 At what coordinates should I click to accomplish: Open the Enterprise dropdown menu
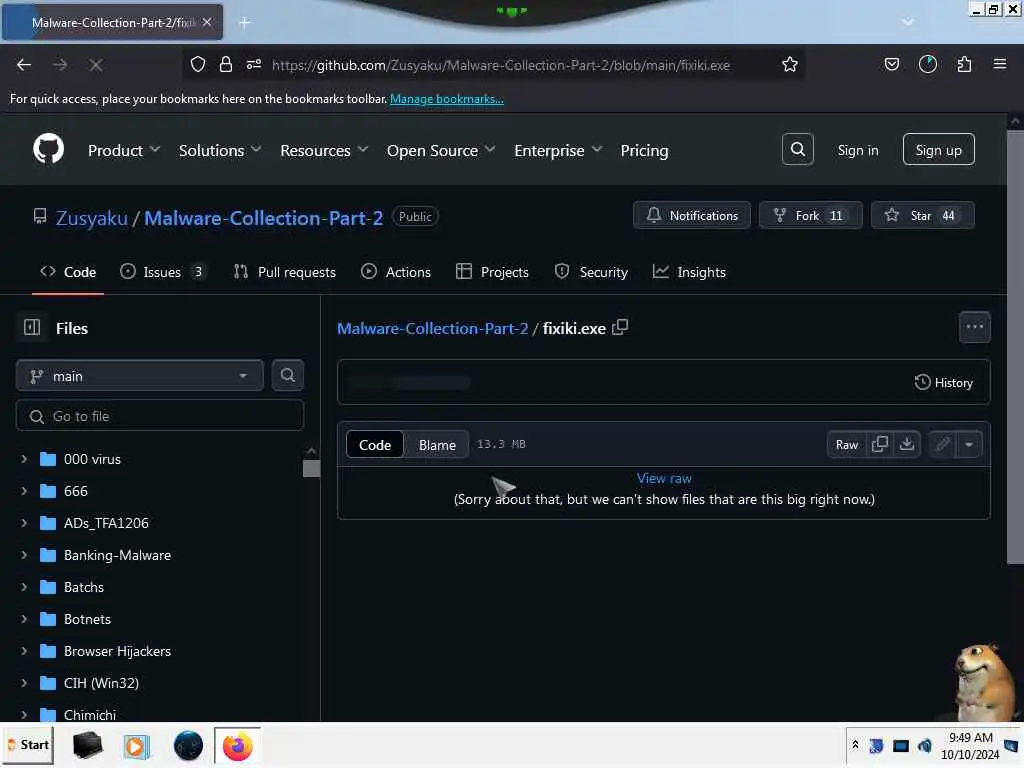point(558,150)
